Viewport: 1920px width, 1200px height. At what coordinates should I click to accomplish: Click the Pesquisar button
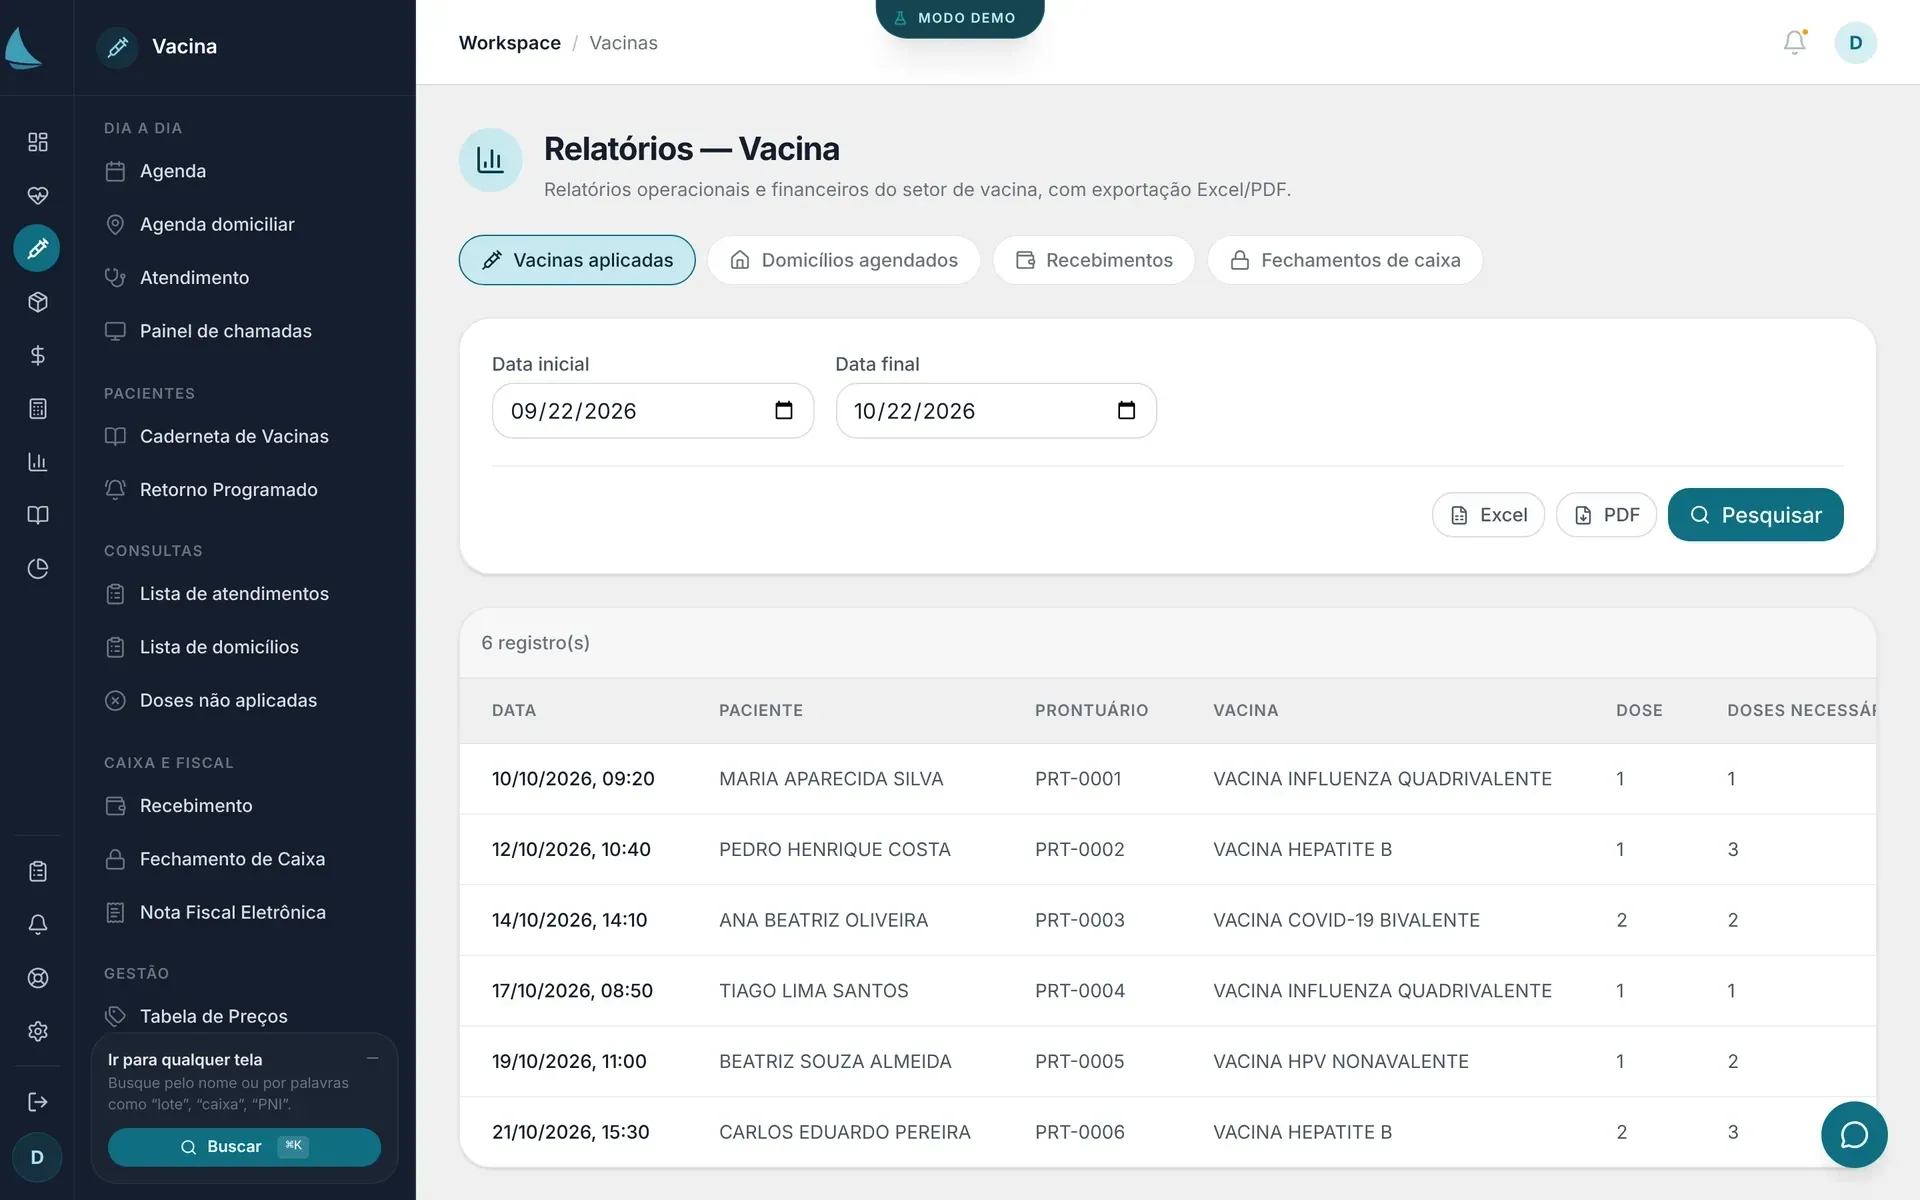pos(1755,515)
